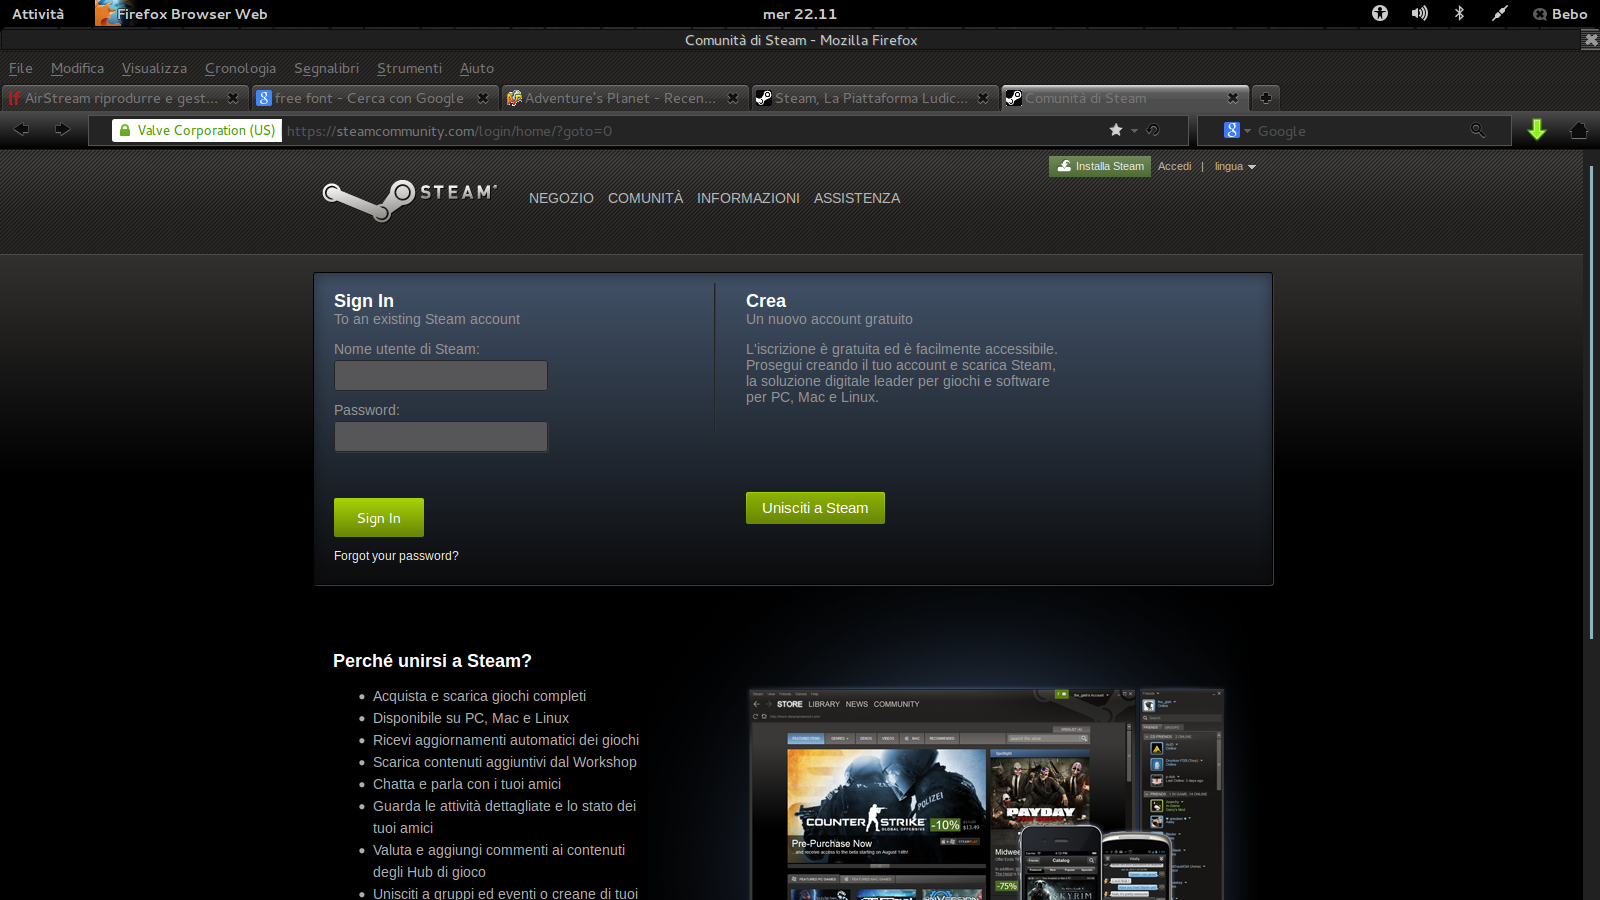This screenshot has height=900, width=1600.
Task: Show the Valve Corporation site identity info
Action: coord(197,130)
